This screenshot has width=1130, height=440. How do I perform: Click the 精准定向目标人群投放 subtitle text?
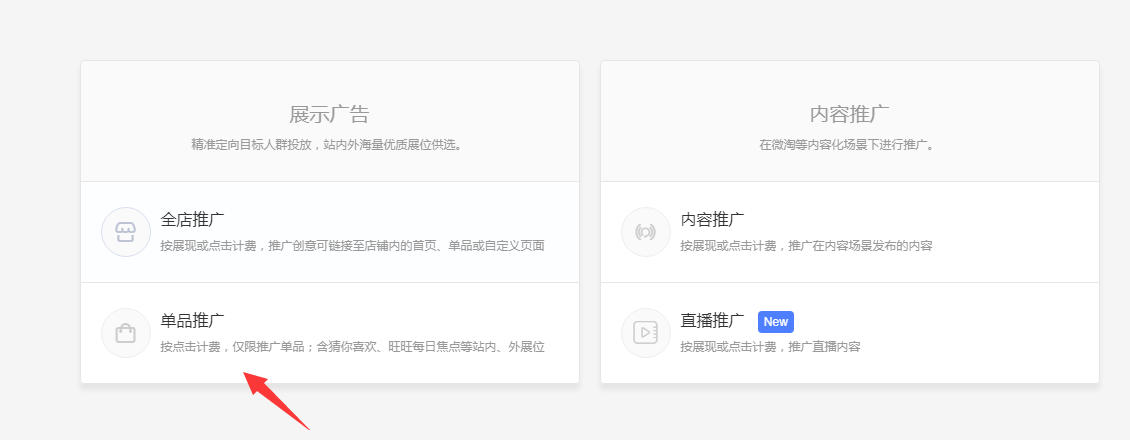click(x=330, y=144)
